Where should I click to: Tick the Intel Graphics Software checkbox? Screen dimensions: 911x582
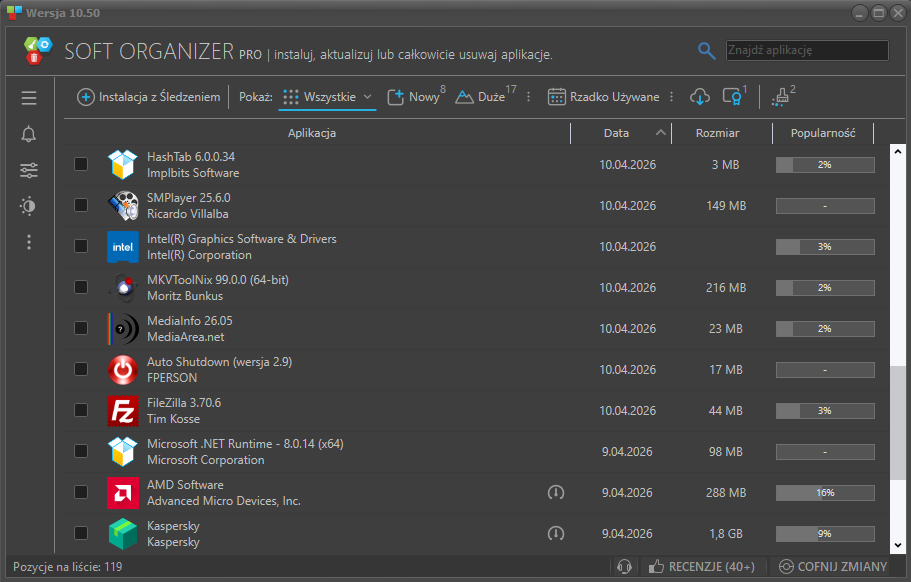tap(81, 246)
